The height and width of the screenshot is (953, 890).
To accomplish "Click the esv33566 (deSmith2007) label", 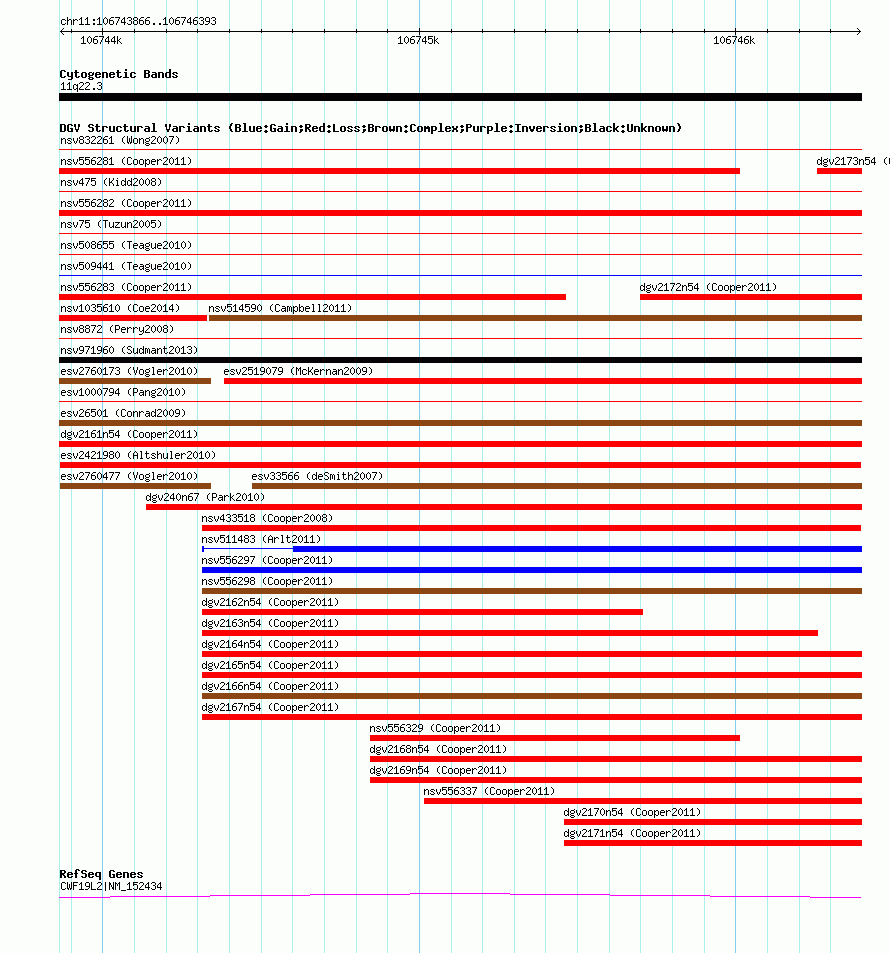I will pyautogui.click(x=317, y=476).
